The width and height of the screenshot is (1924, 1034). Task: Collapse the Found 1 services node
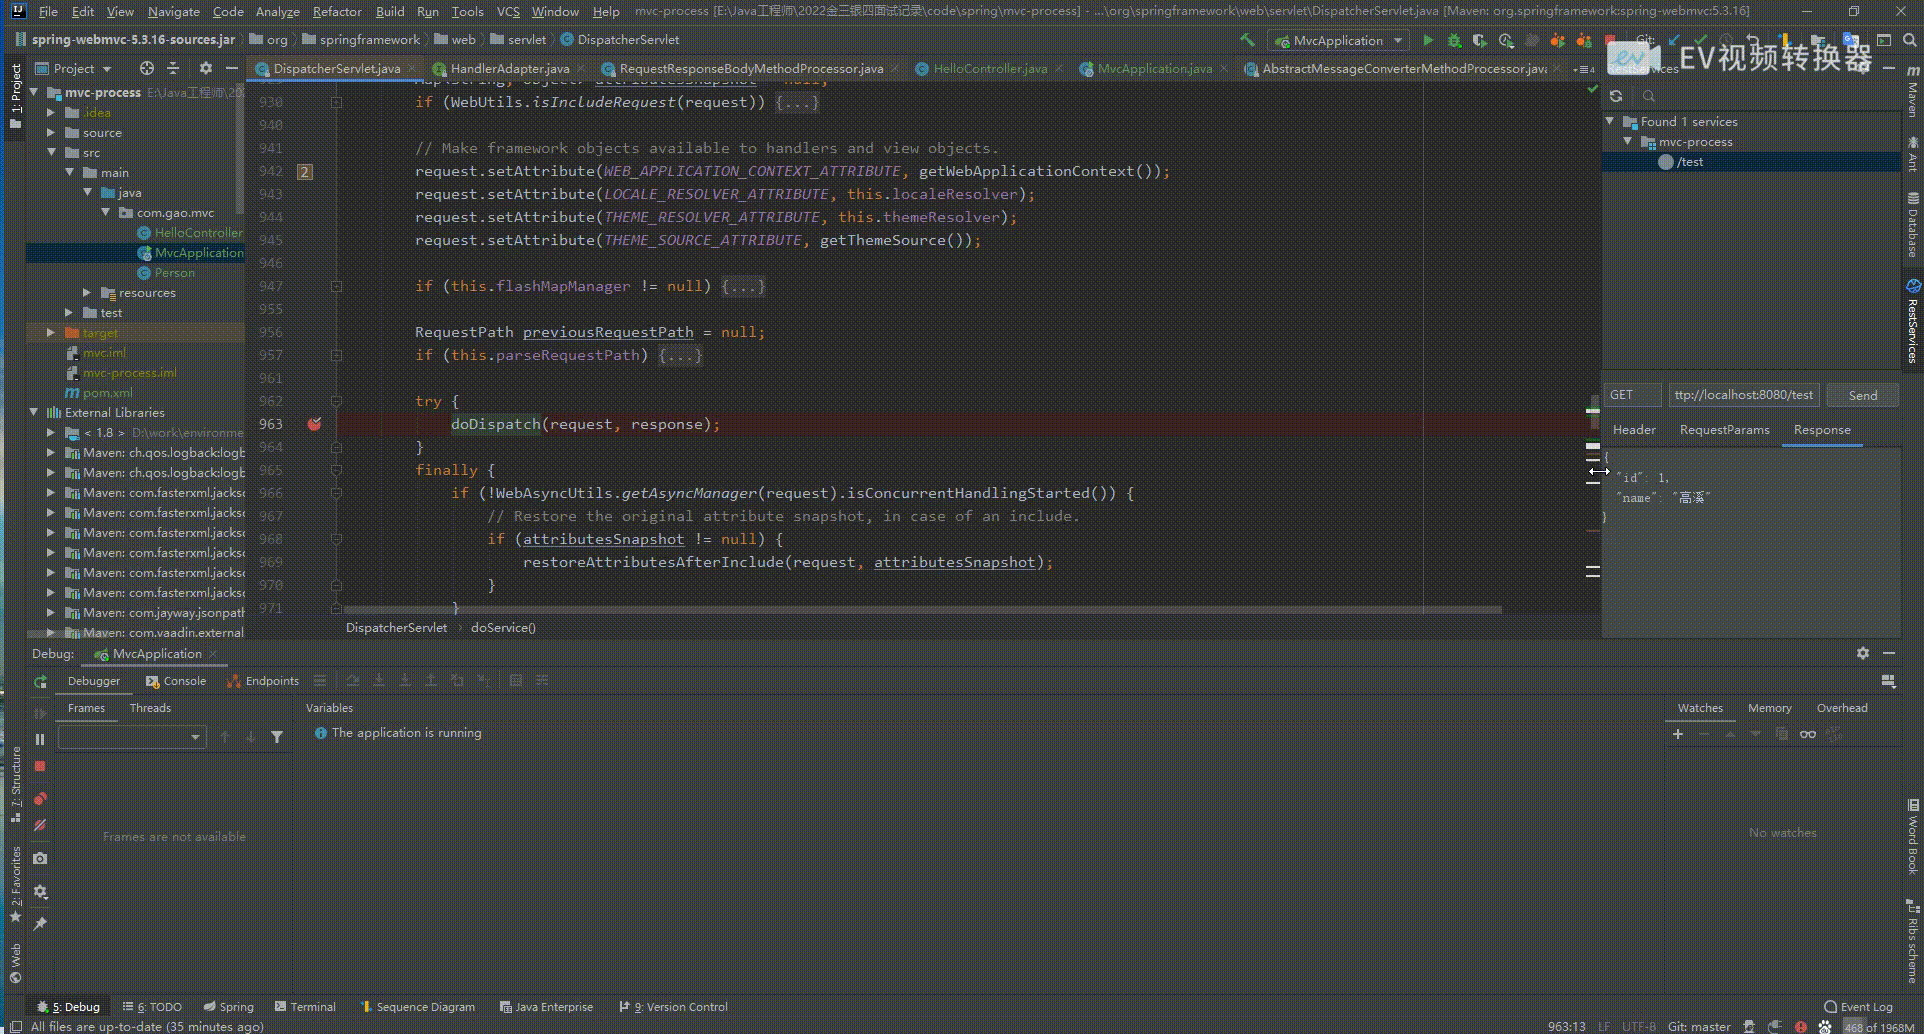coord(1610,121)
